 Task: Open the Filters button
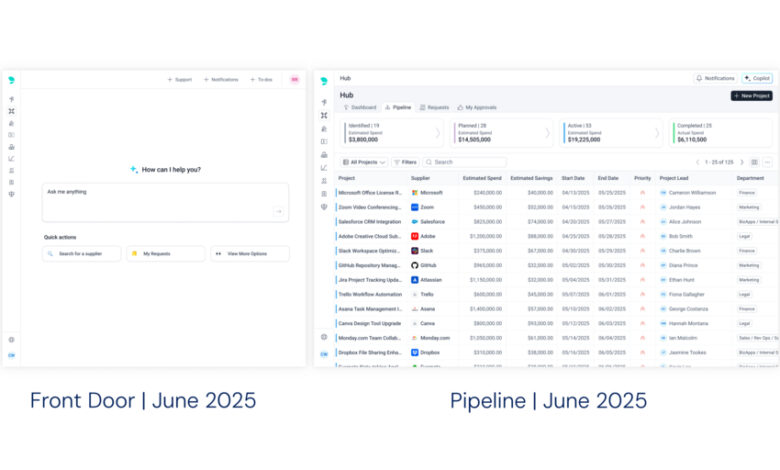(405, 162)
